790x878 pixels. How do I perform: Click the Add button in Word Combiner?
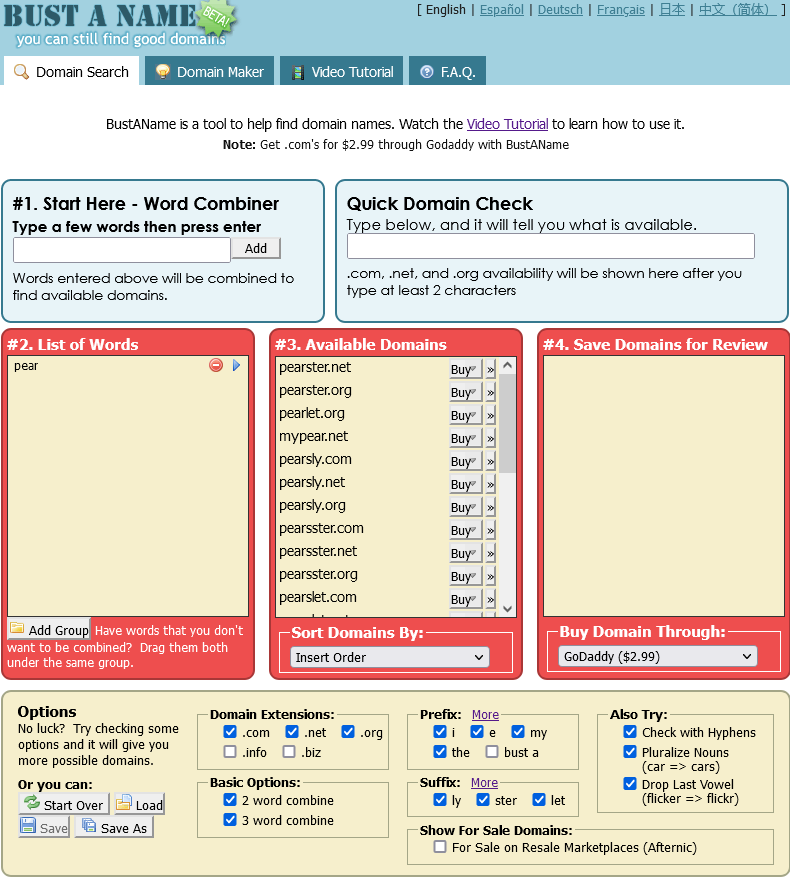[255, 248]
